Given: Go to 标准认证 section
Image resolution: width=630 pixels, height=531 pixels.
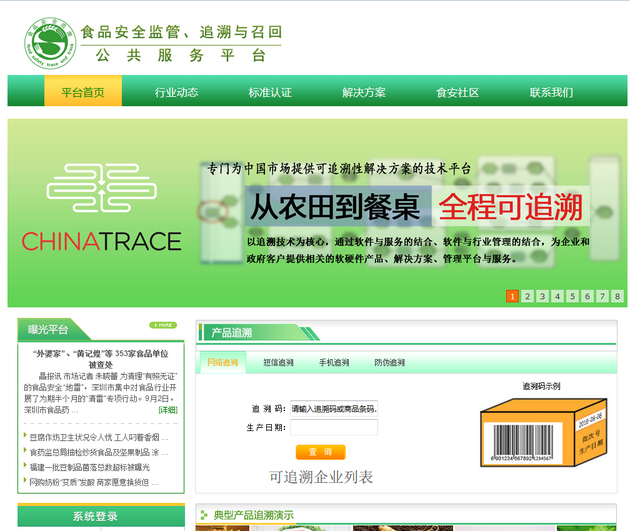Looking at the screenshot, I should 270,92.
